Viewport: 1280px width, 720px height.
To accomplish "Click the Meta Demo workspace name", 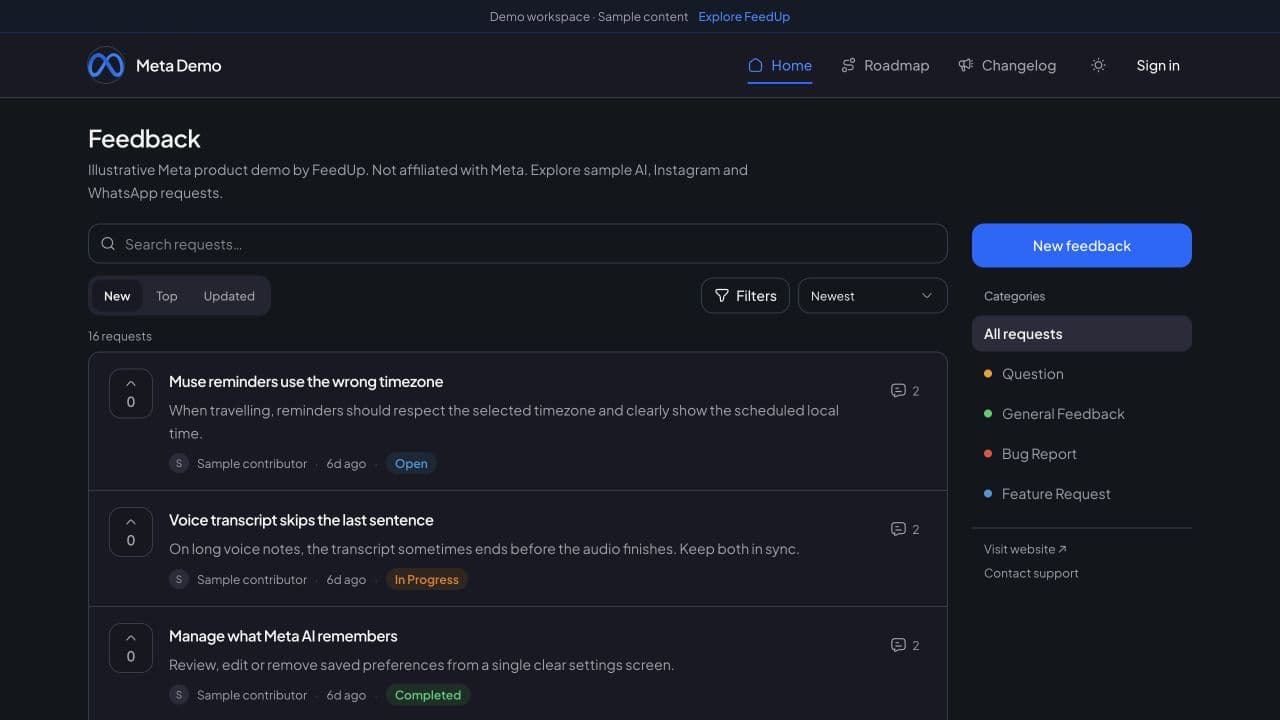I will [x=178, y=65].
